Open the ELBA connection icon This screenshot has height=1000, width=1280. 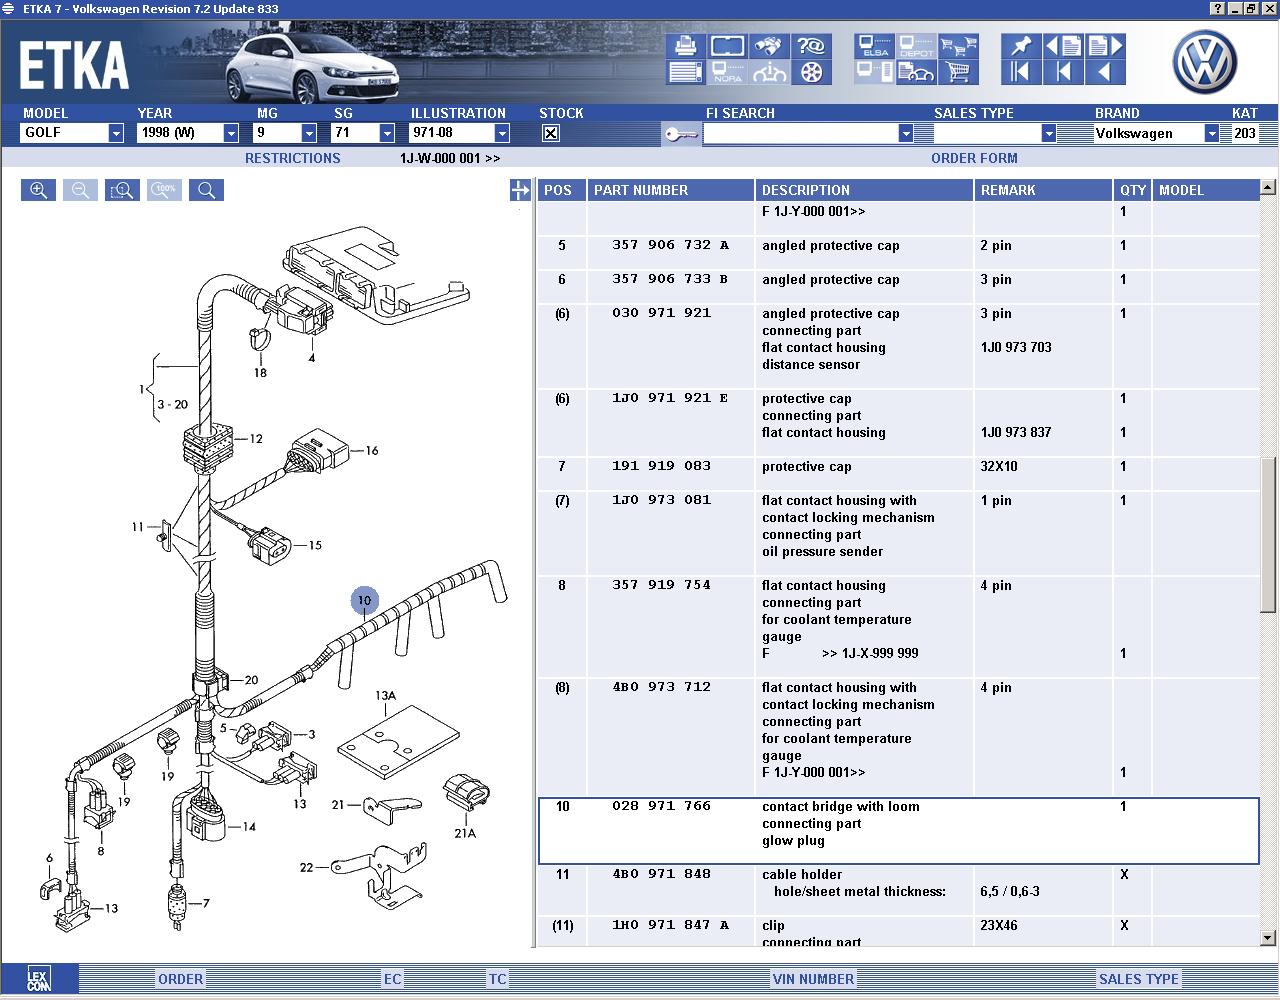tap(874, 46)
